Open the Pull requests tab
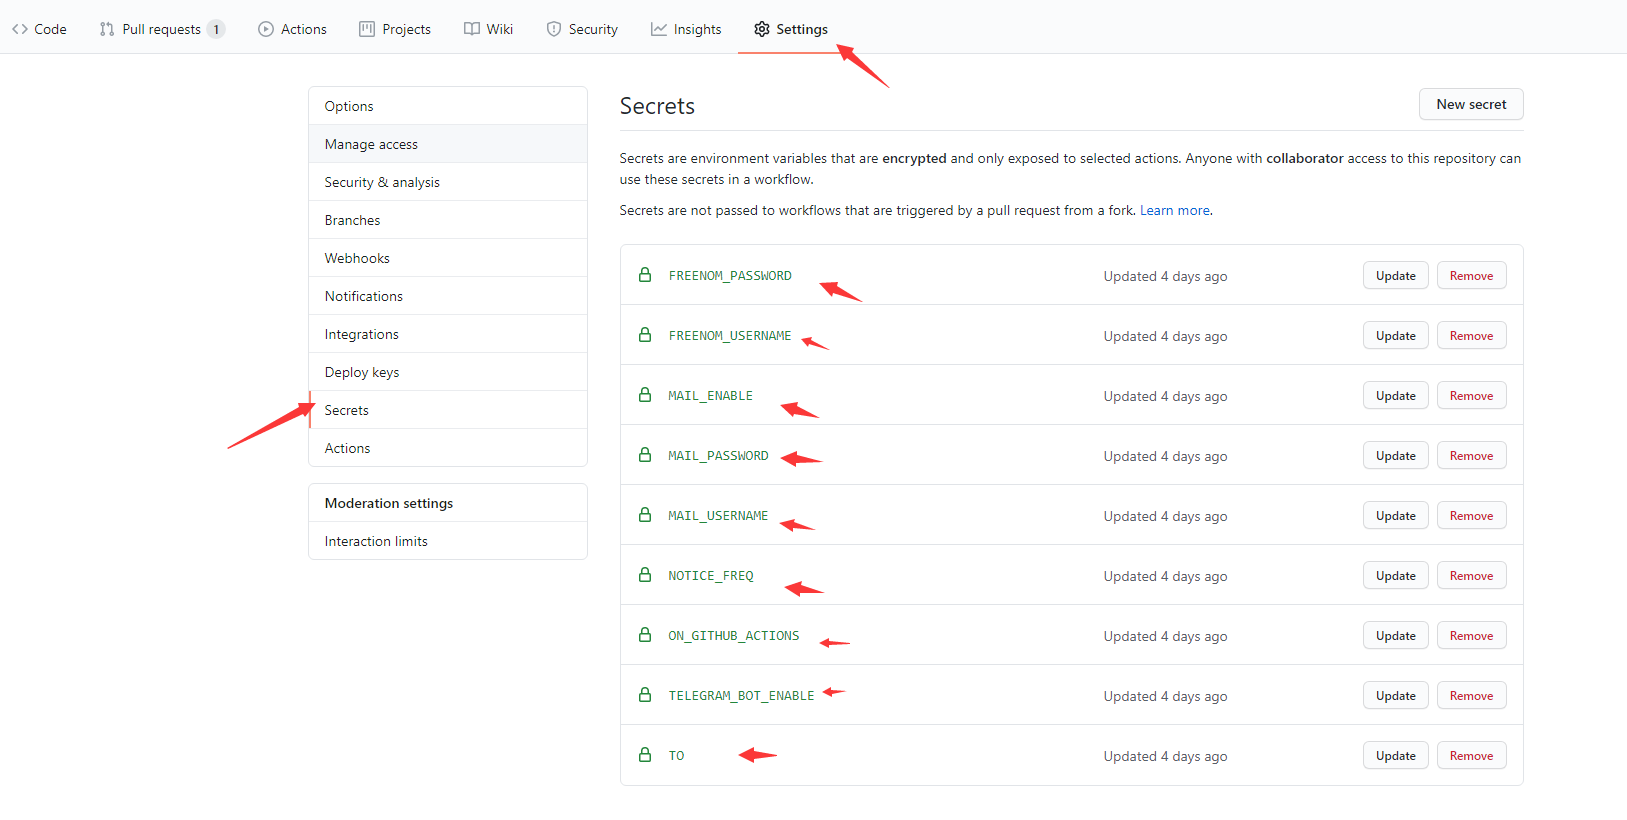Screen dimensions: 1627x820 161,29
